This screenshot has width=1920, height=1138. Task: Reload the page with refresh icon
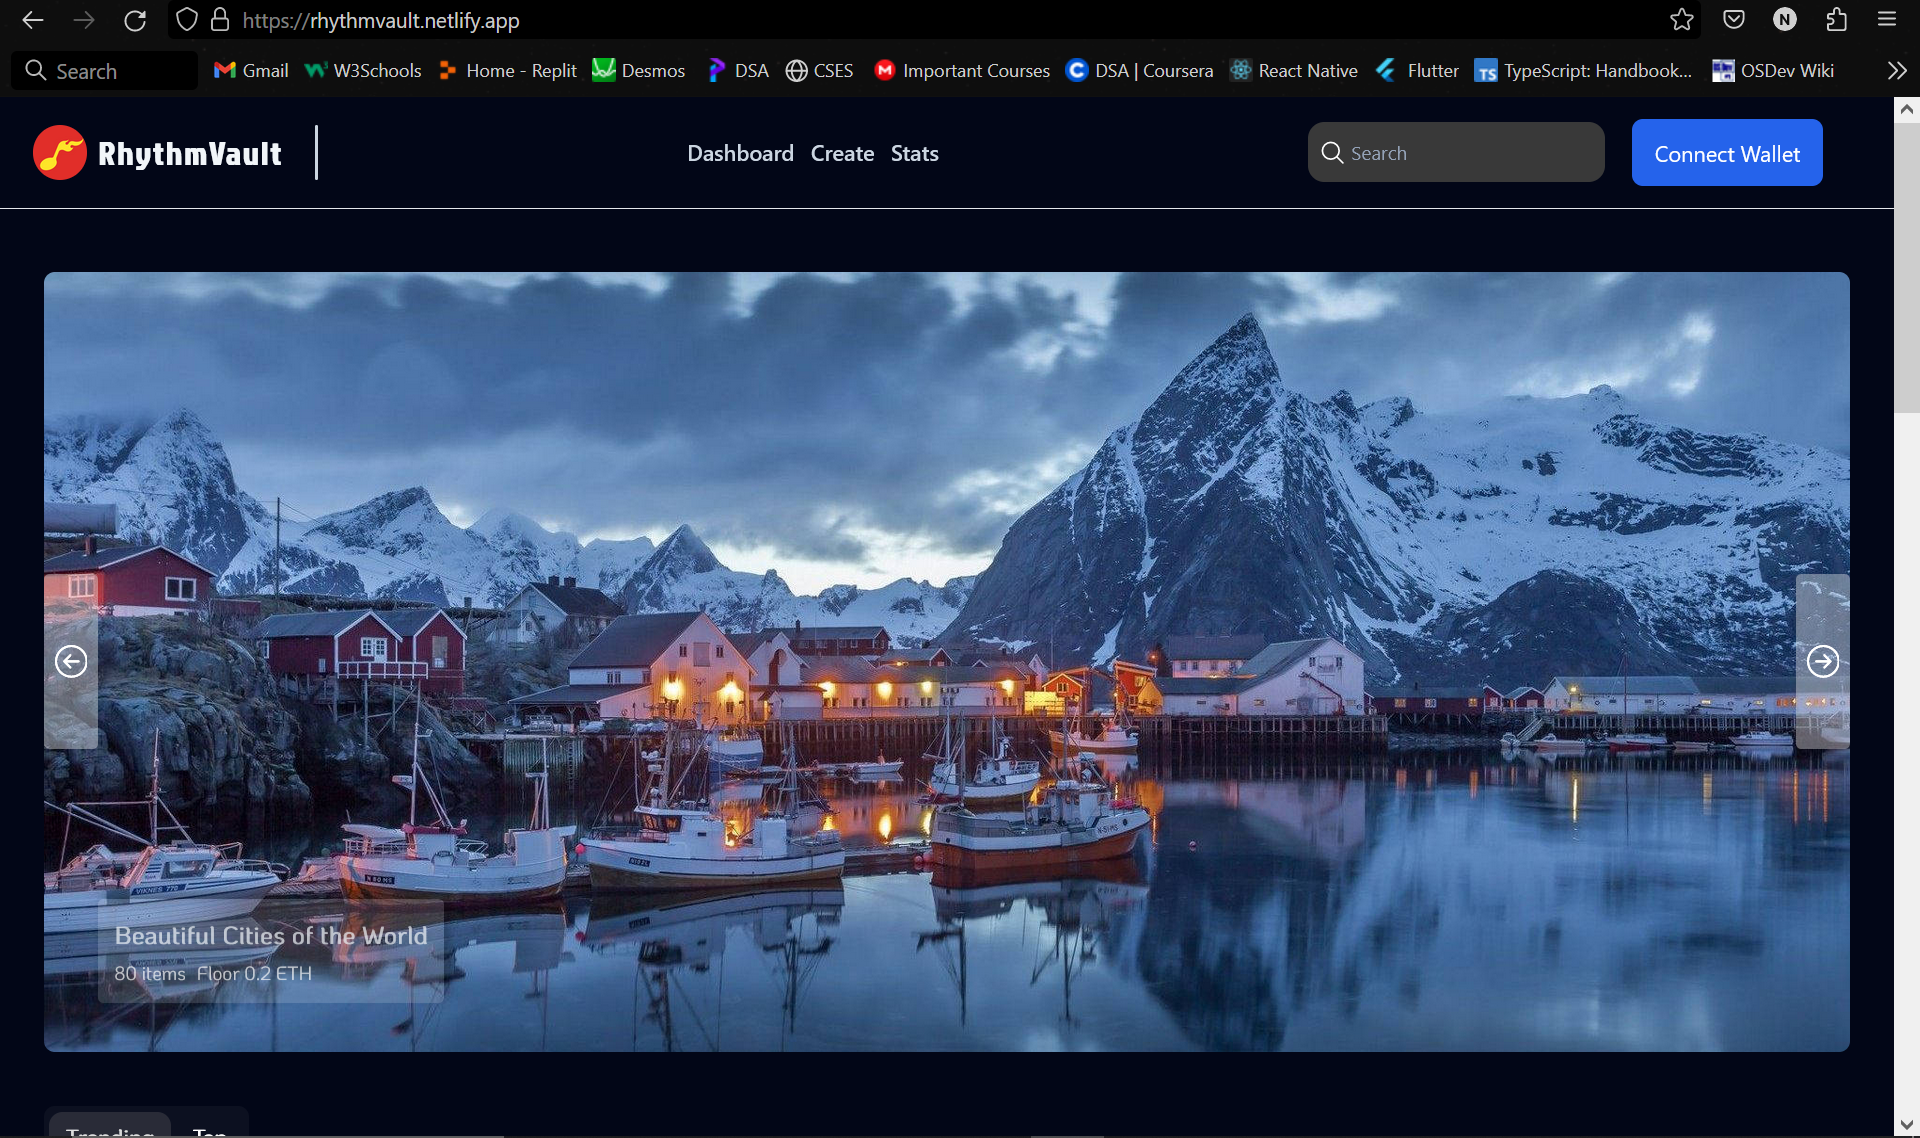(135, 20)
